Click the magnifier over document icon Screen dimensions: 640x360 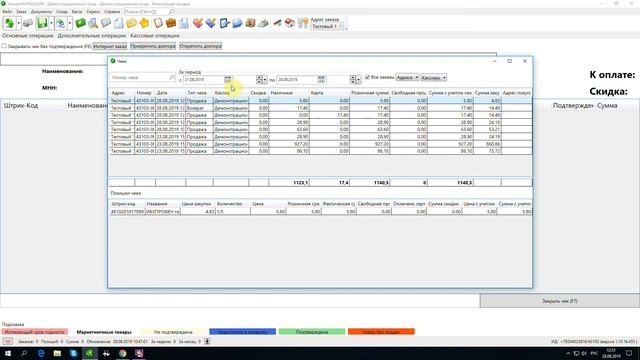(93, 23)
